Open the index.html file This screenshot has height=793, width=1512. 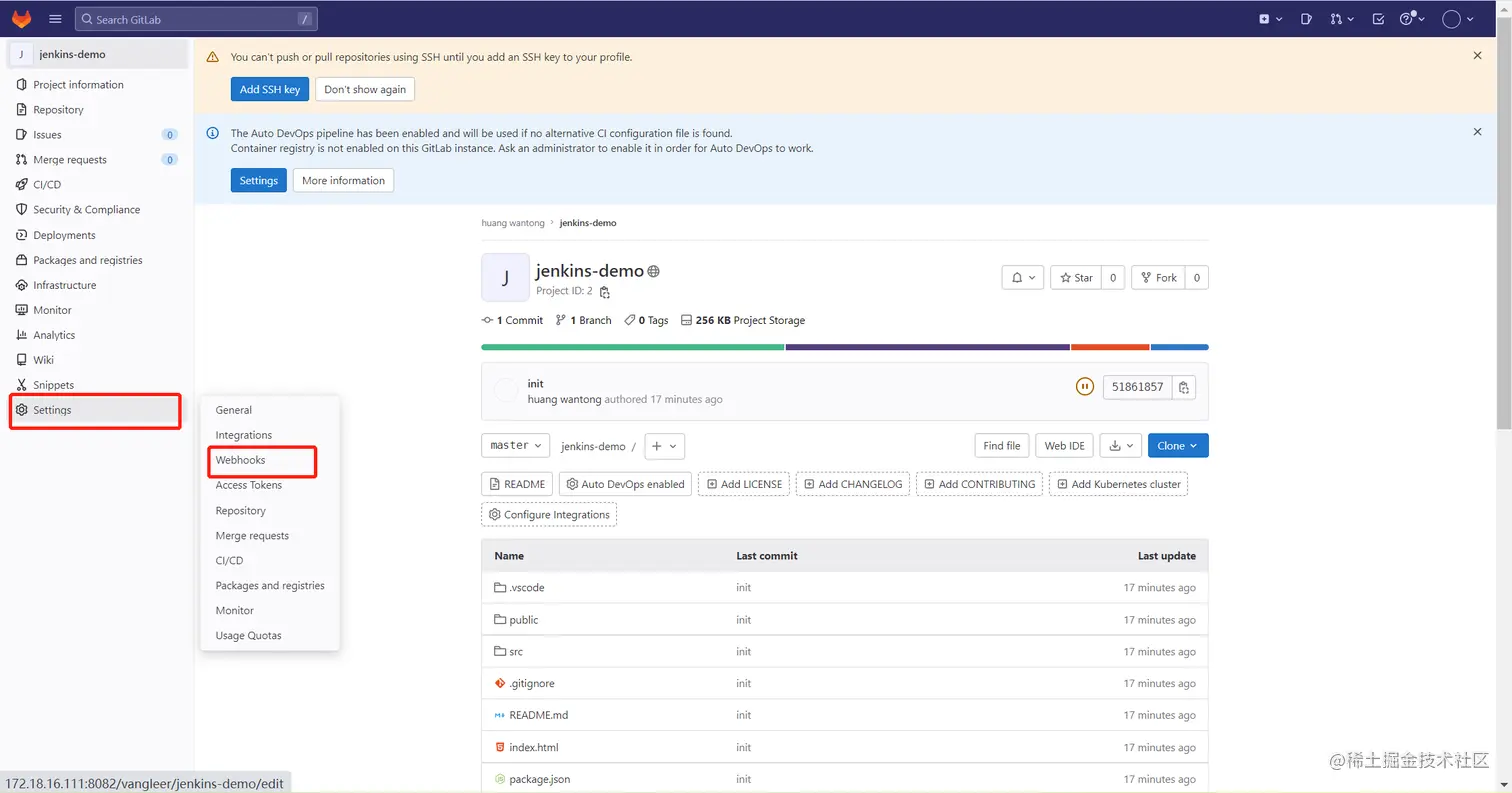tap(533, 747)
